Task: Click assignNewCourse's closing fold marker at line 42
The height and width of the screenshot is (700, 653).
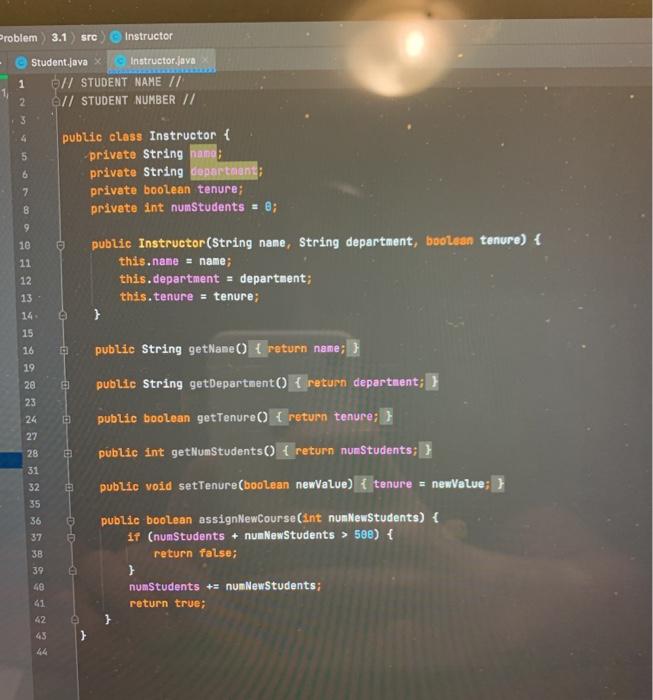Action: [75, 620]
